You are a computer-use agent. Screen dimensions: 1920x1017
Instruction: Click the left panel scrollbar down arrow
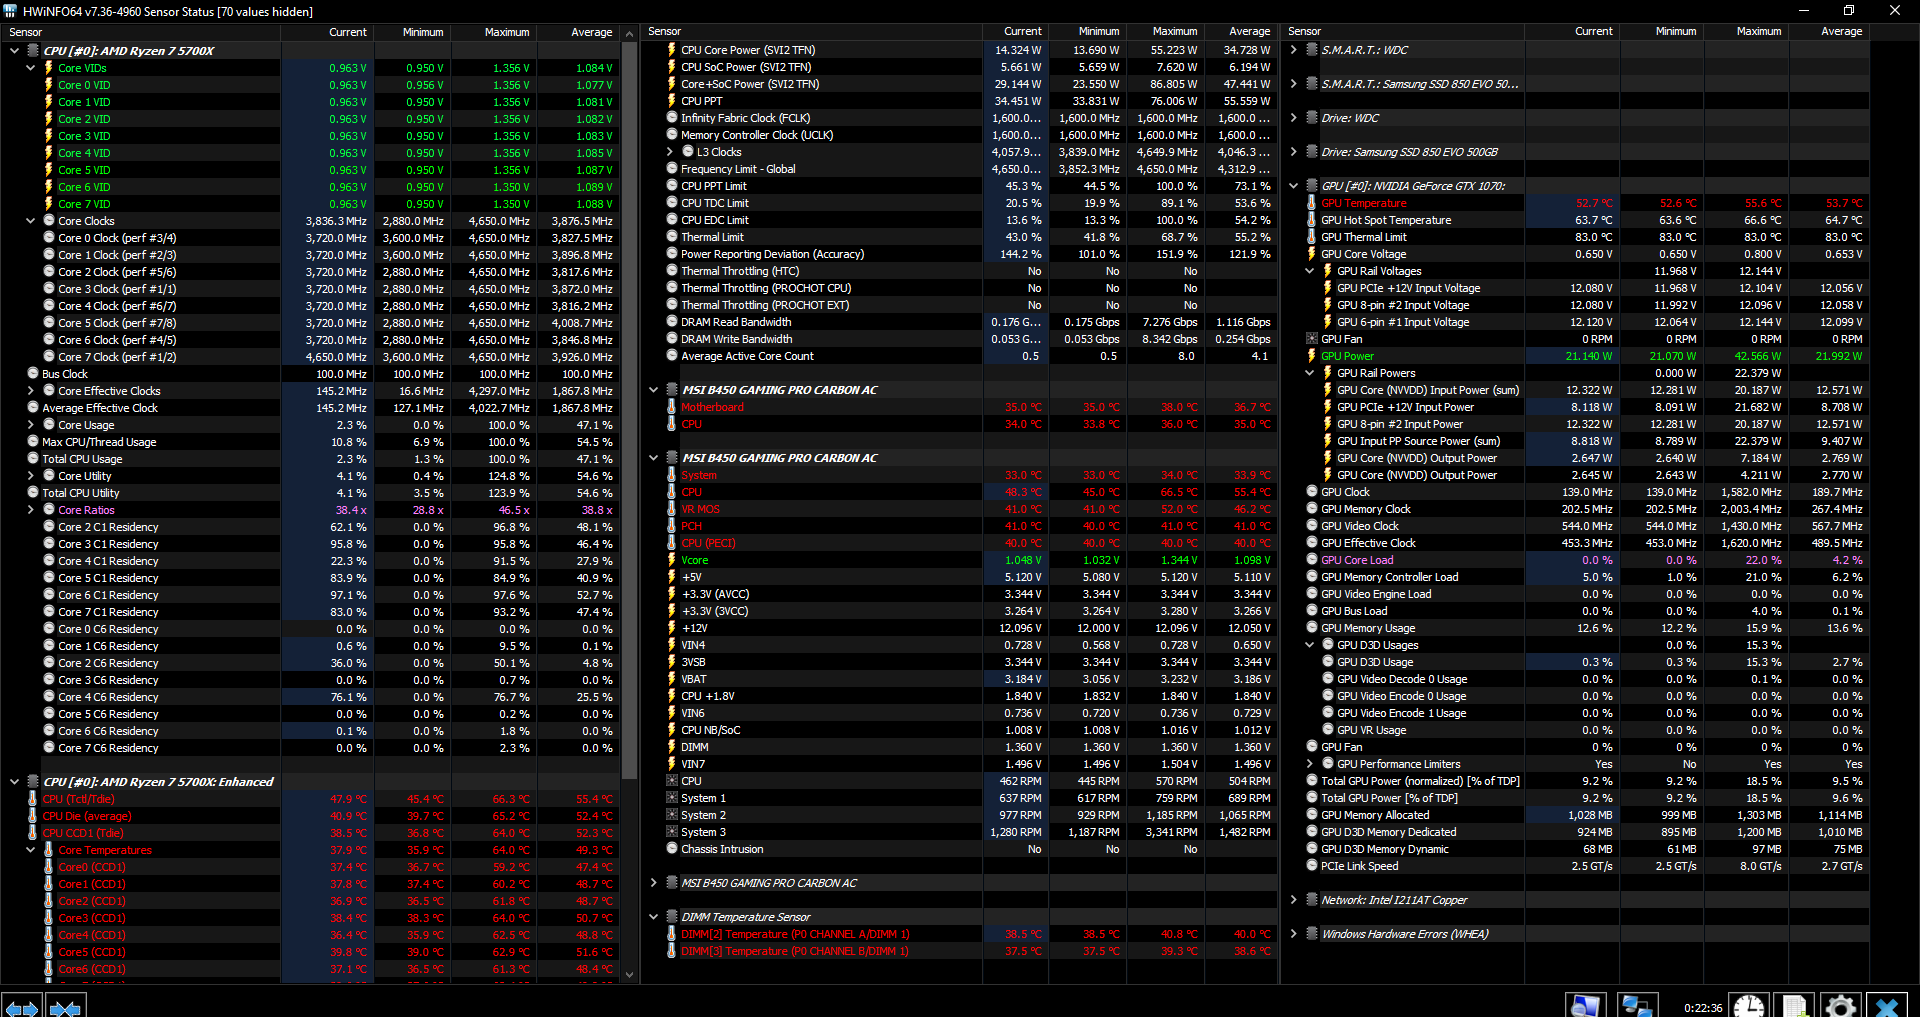pos(630,974)
